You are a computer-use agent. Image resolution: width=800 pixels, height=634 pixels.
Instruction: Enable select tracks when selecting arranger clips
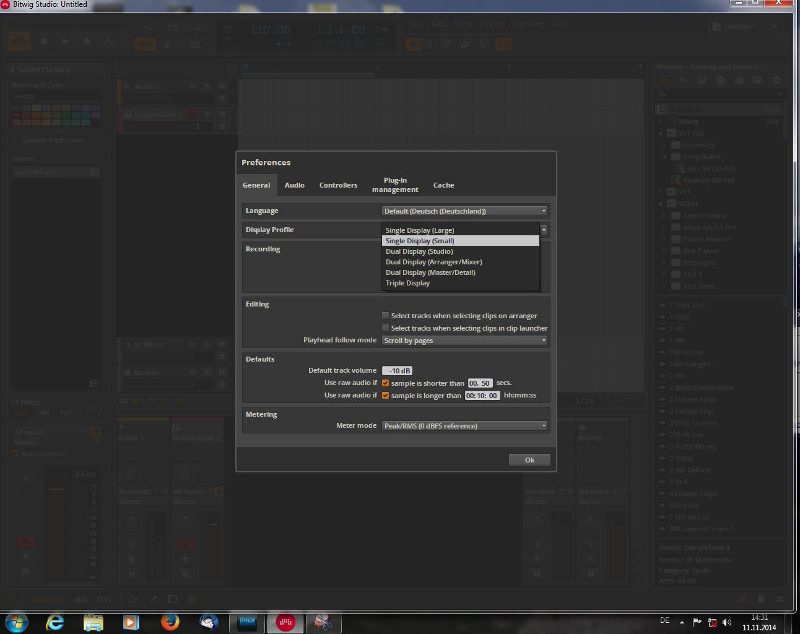(x=385, y=315)
